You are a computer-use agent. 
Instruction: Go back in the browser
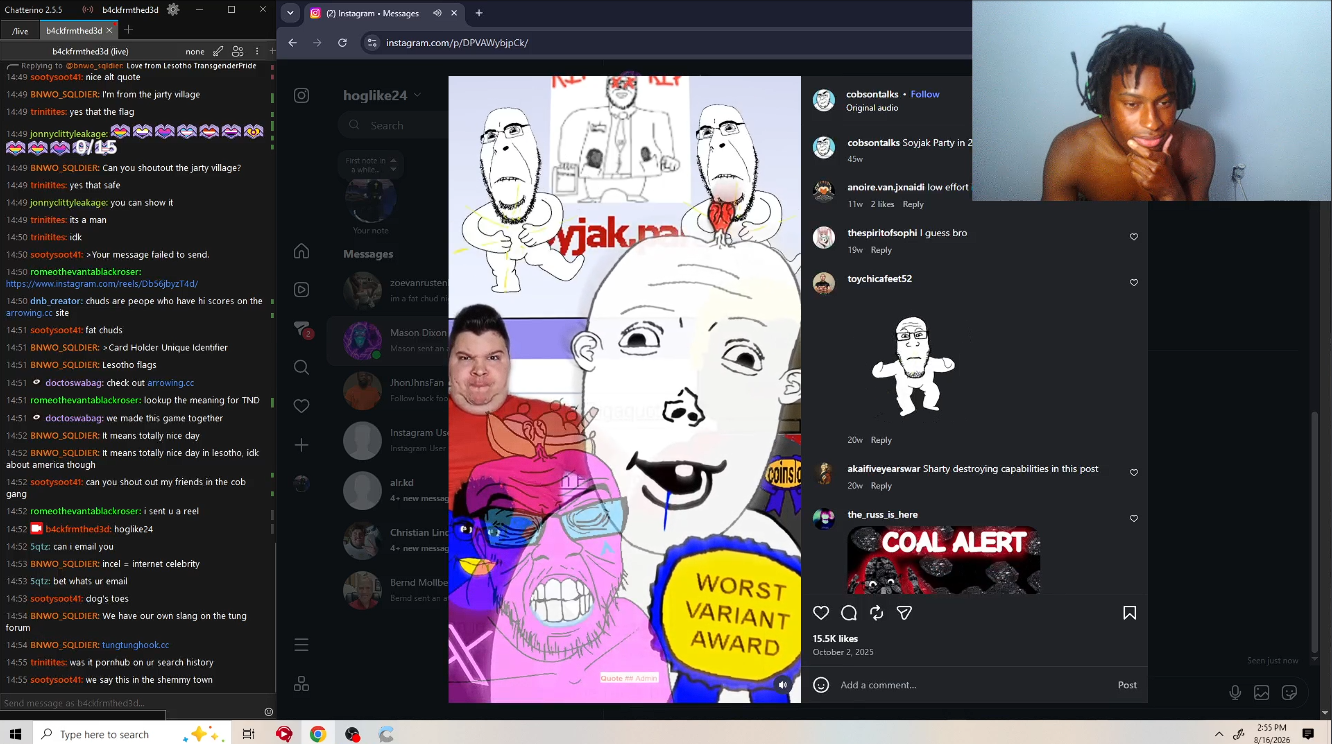(292, 43)
